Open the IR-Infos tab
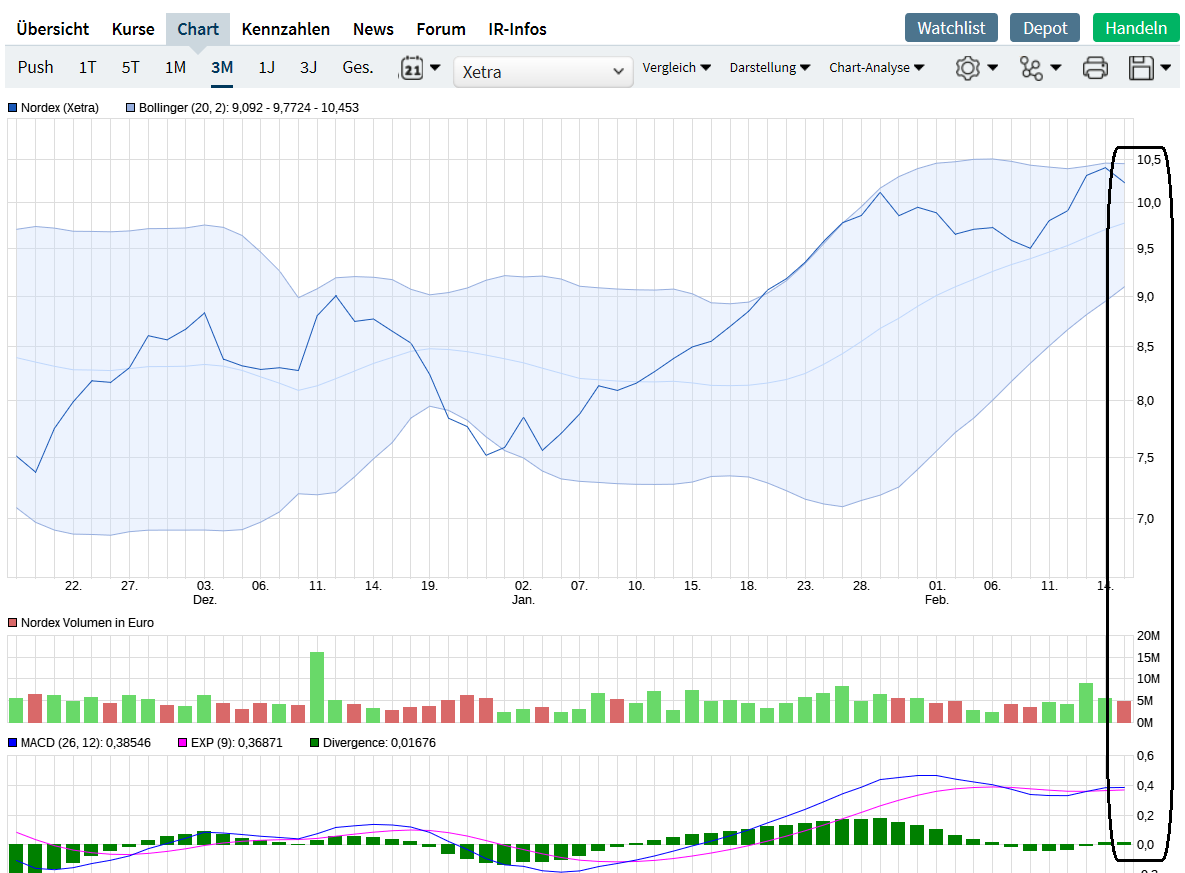 tap(517, 29)
